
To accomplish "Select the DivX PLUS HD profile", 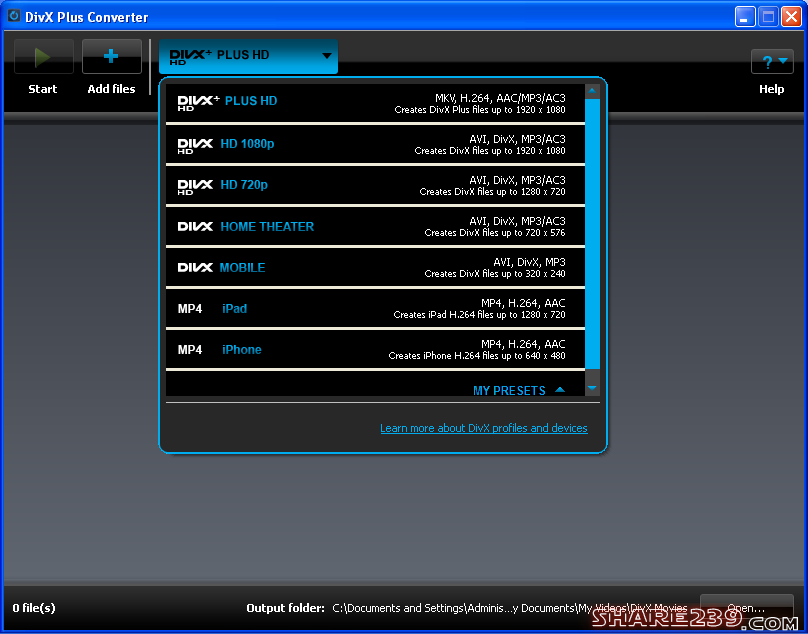I will tap(375, 103).
